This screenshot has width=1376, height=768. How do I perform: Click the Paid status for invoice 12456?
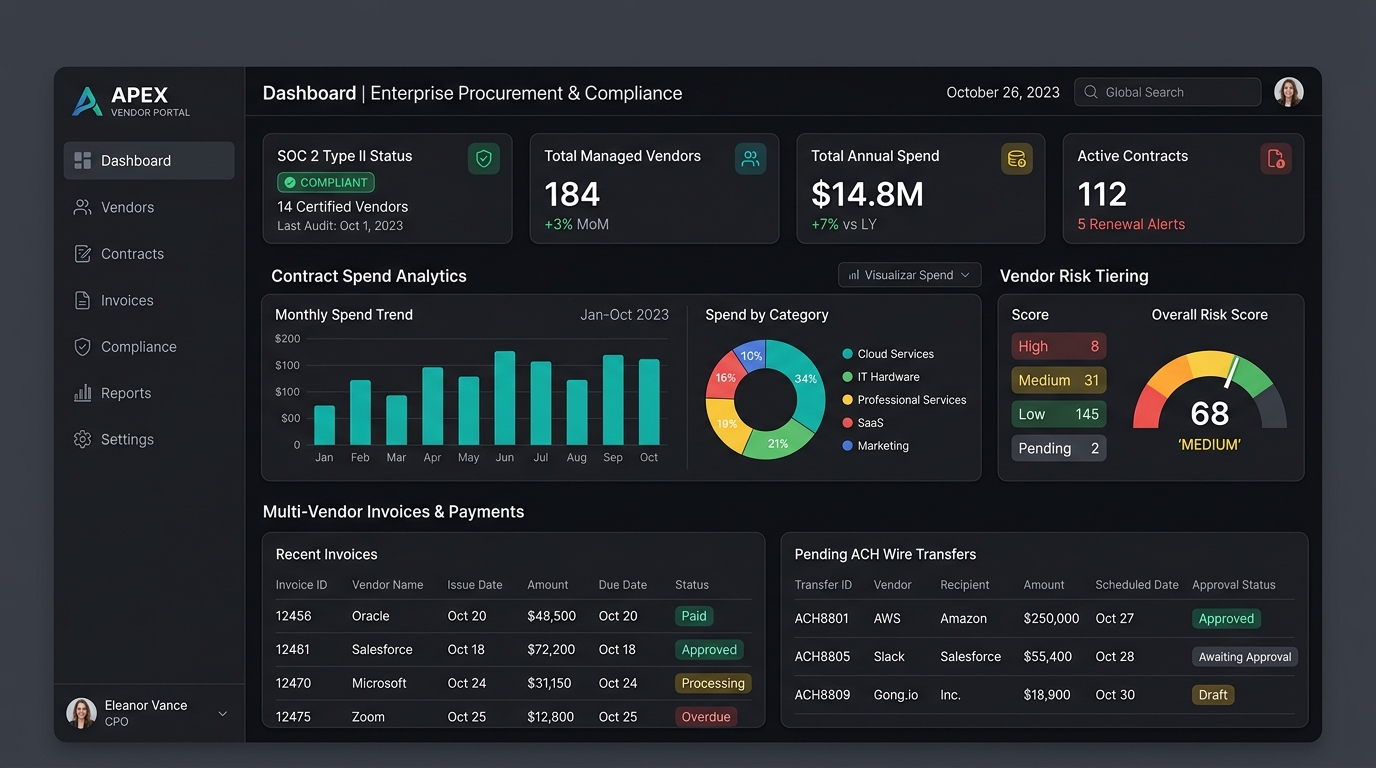tap(694, 616)
